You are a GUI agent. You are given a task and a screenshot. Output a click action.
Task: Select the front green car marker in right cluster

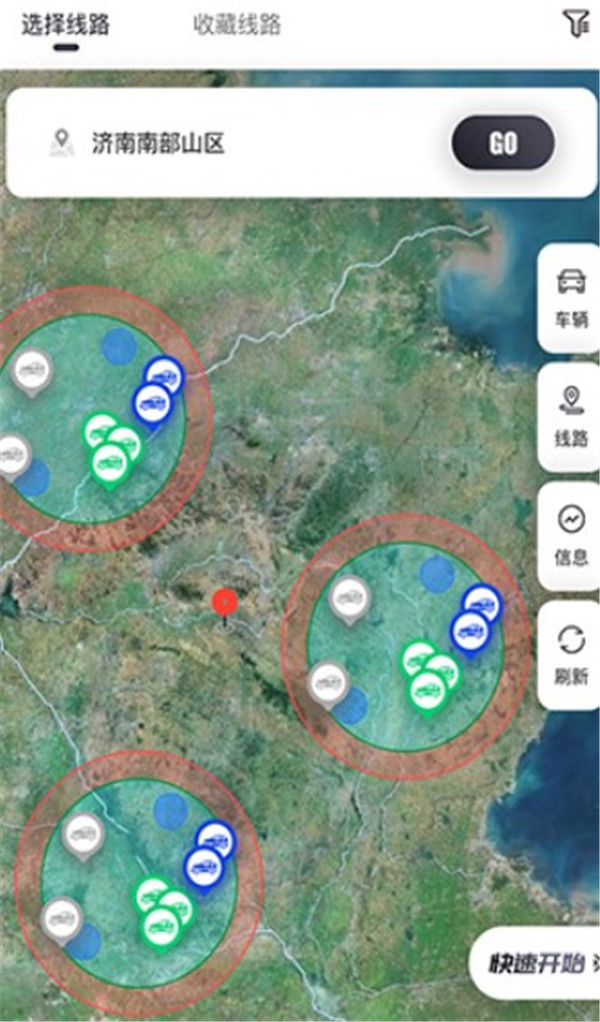427,691
